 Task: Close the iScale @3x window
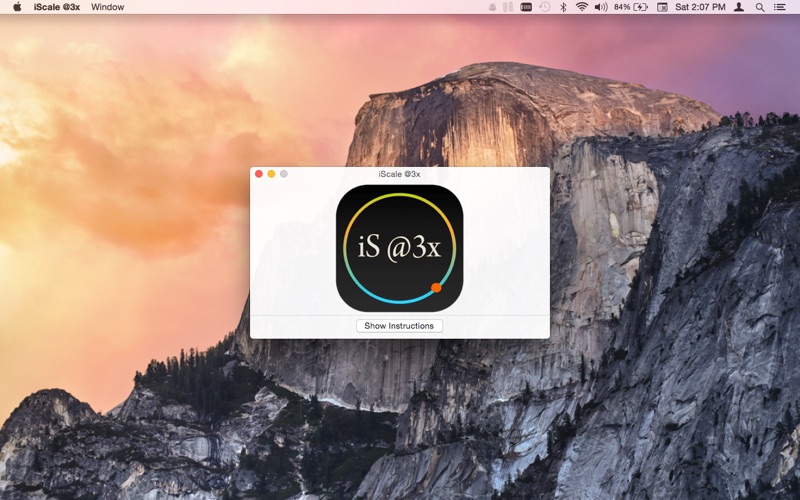[259, 174]
